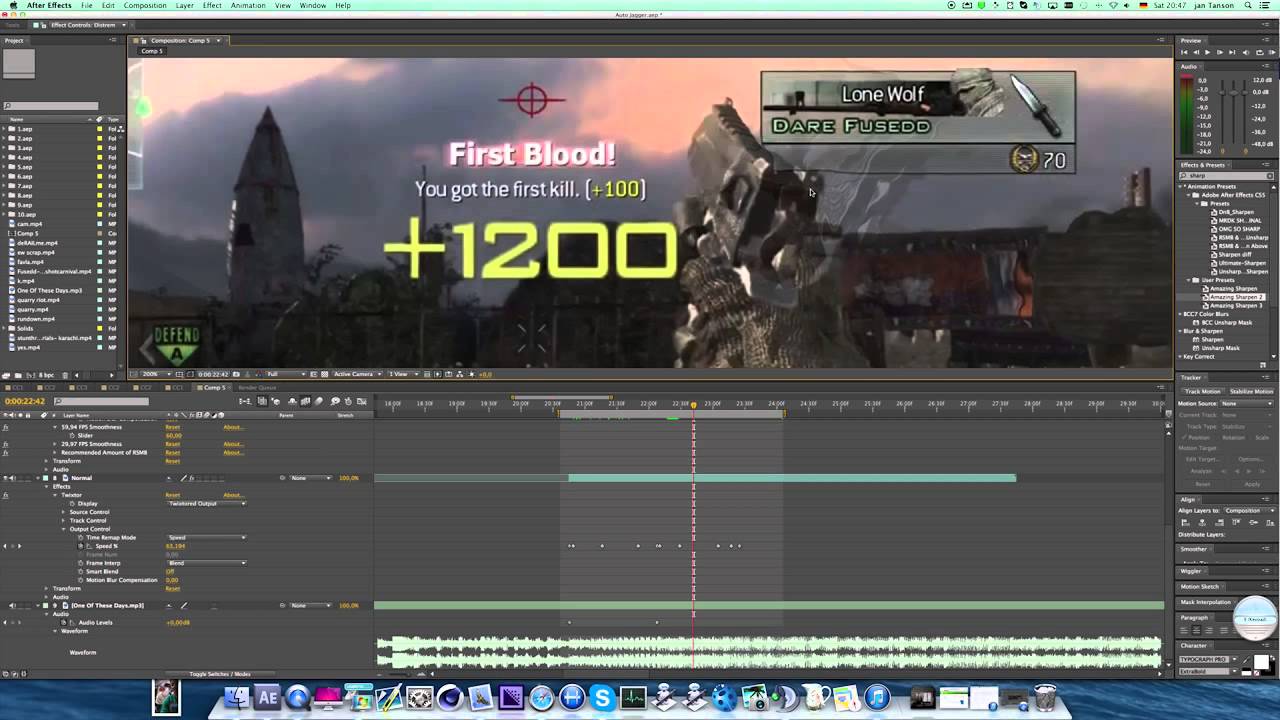Click the Auto-keyframe stopwatch icon in timeline
Viewport: 1280px width, 720px height.
[x=348, y=401]
